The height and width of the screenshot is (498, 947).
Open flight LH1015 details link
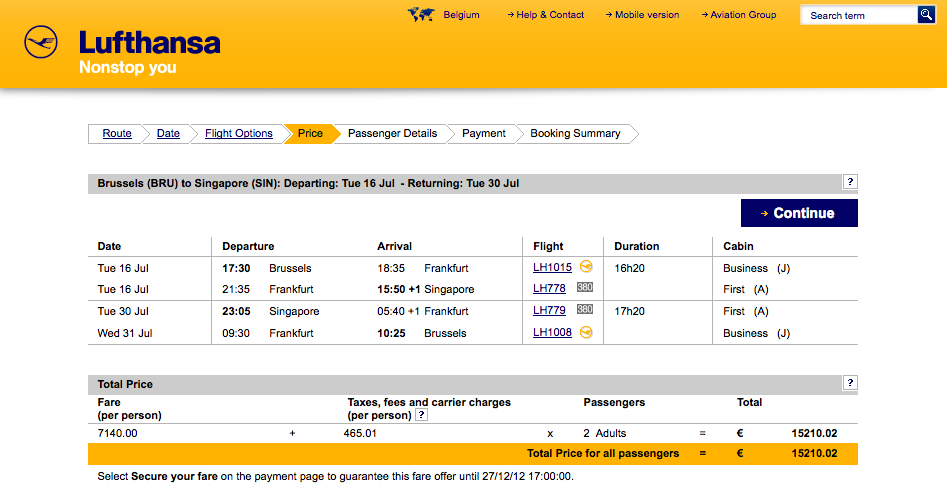click(x=552, y=268)
